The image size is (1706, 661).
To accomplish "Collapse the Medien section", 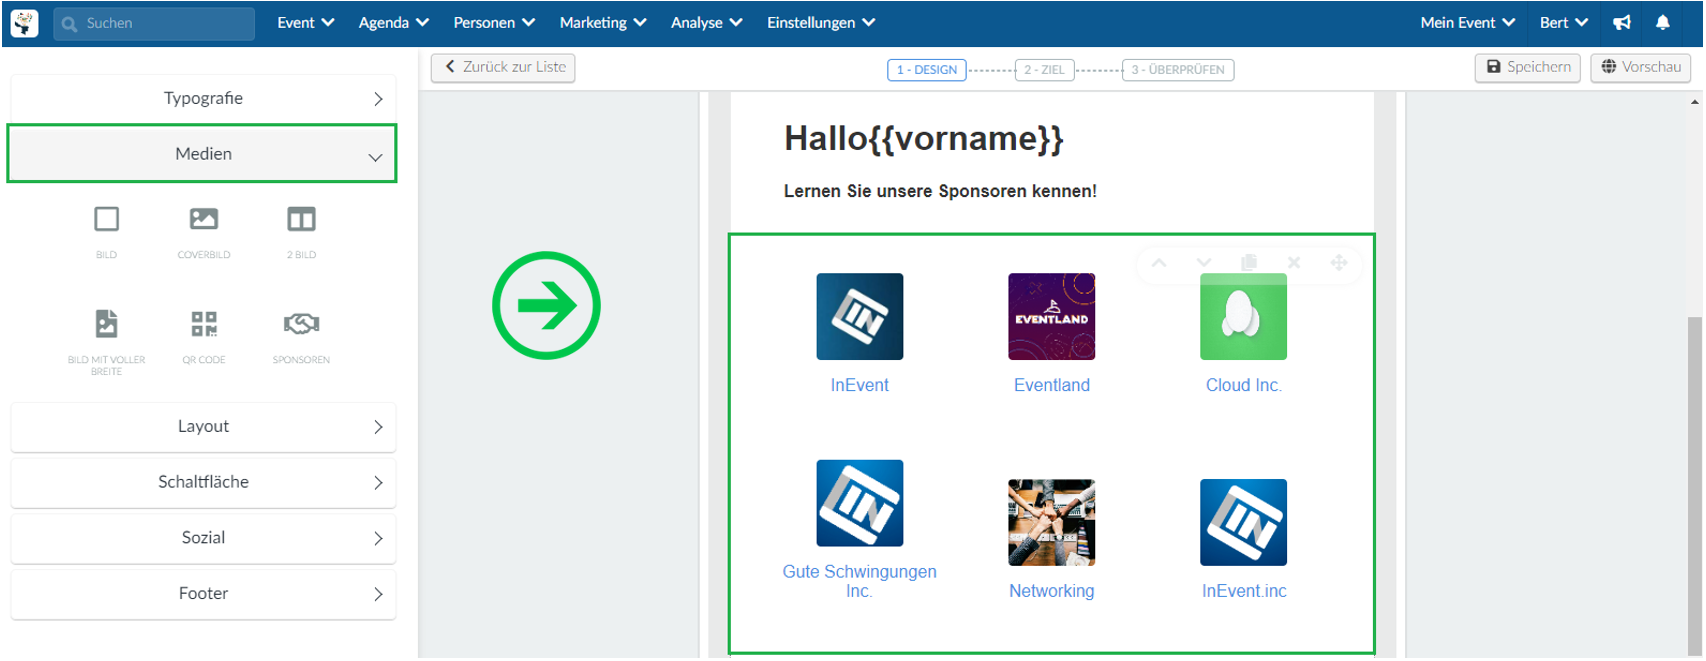I will 203,154.
